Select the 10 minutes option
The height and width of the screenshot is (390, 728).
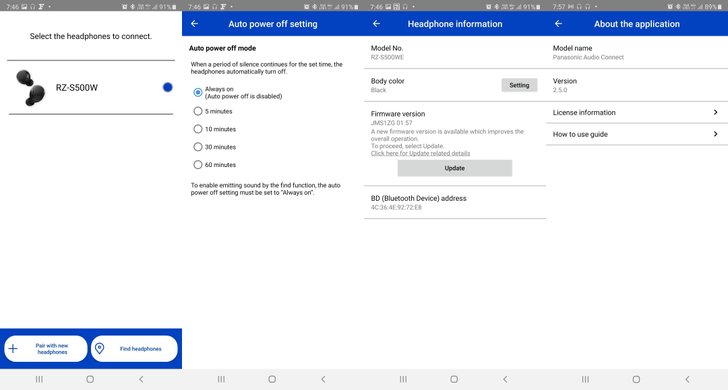[198, 129]
